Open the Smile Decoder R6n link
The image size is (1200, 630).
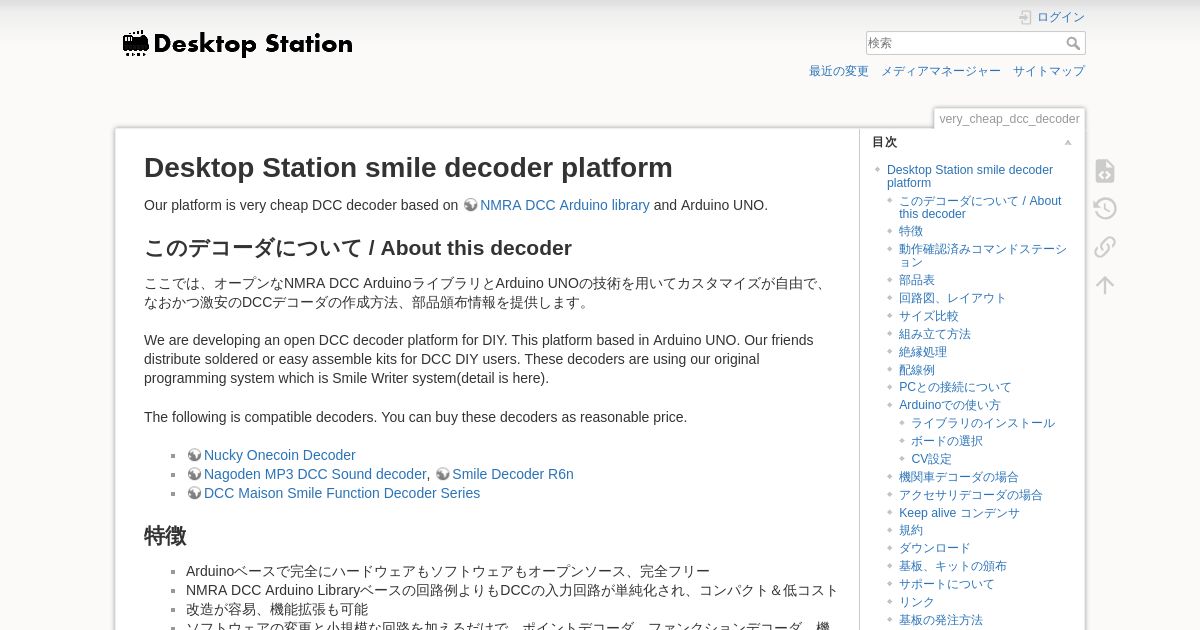[x=513, y=474]
